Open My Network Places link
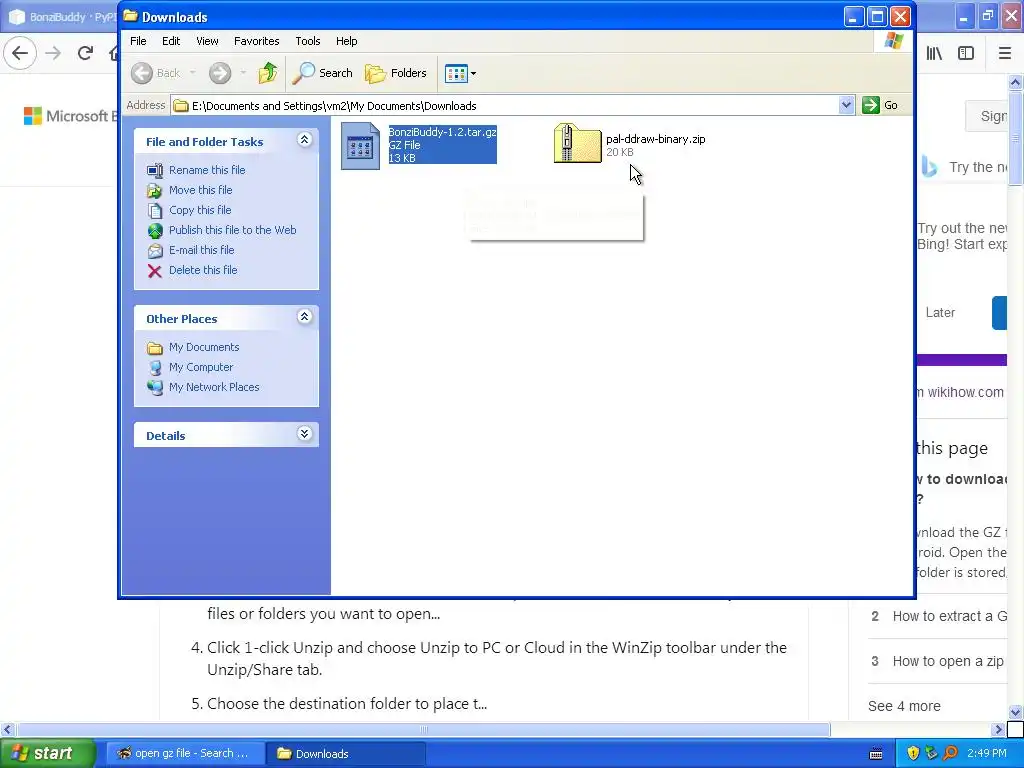Viewport: 1024px width, 768px height. 214,387
